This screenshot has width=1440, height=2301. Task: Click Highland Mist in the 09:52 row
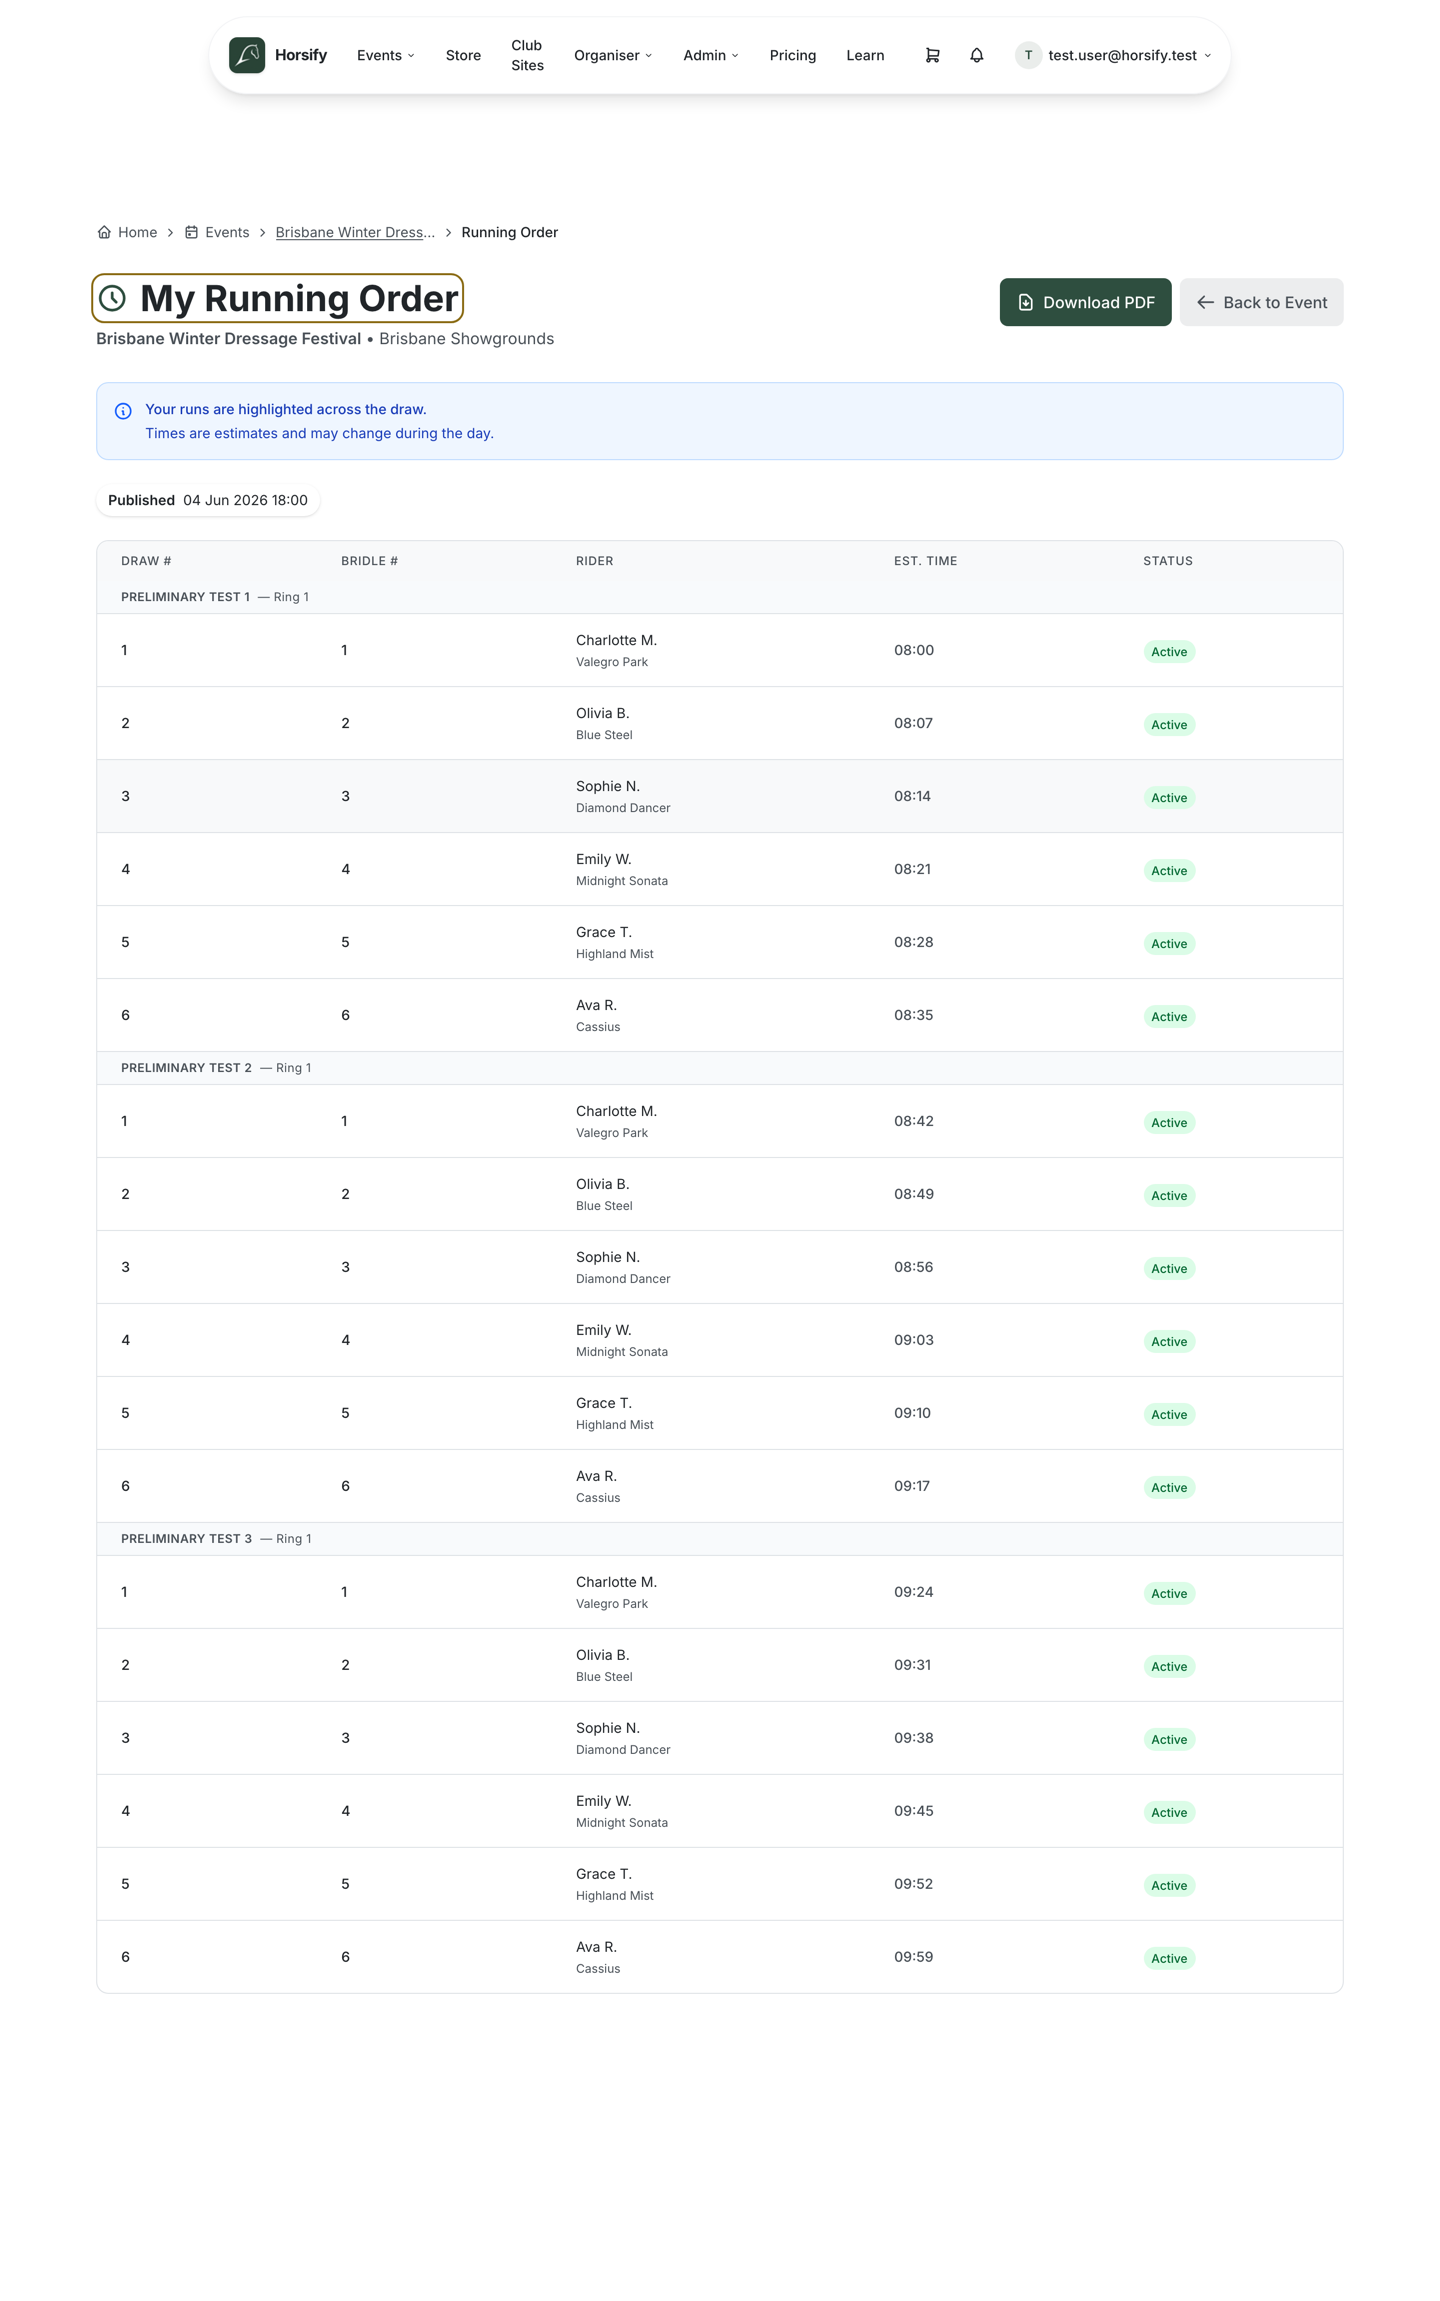(x=614, y=1896)
